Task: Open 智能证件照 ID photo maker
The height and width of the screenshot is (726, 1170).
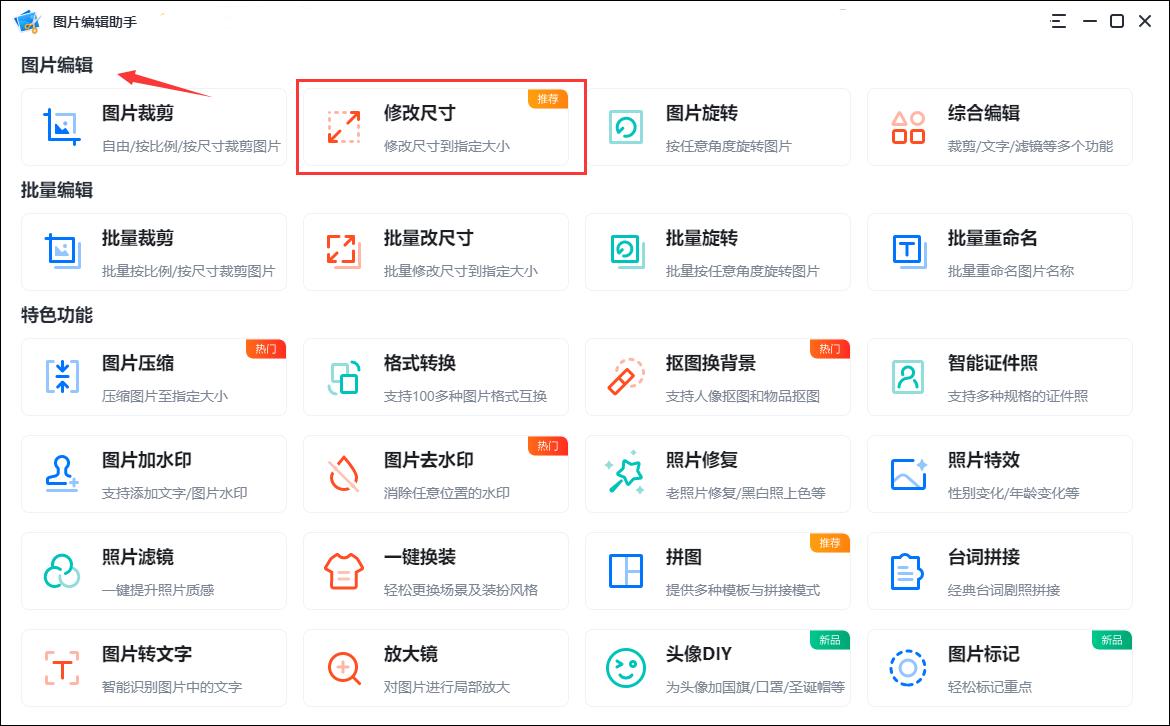Action: click(1000, 377)
